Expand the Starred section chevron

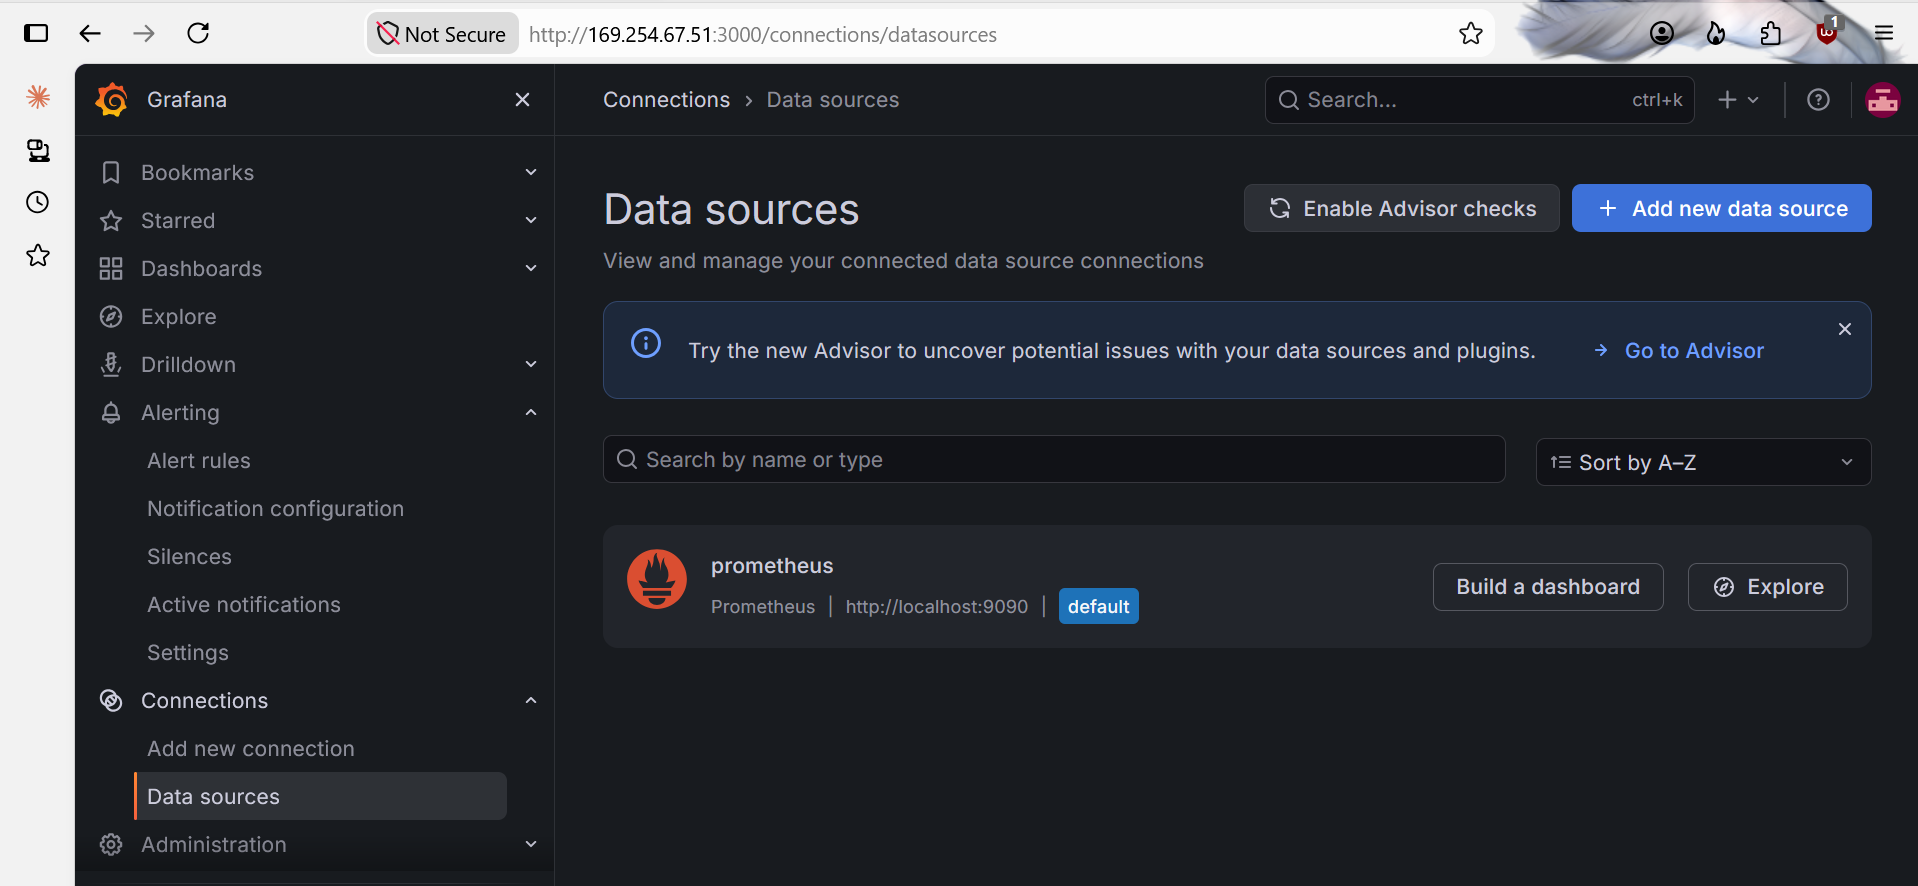tap(531, 220)
